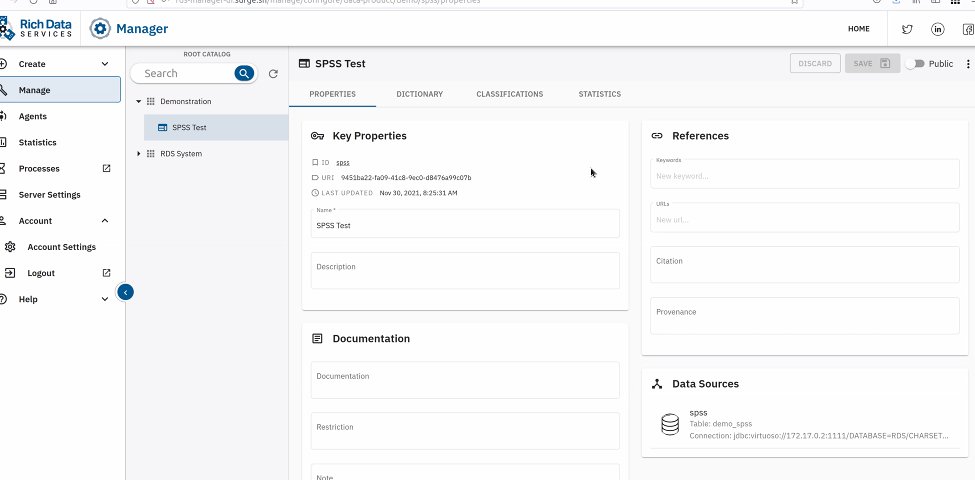Click the Table: demo_spss text
Screen dimensions: 975x480
[x=721, y=424]
